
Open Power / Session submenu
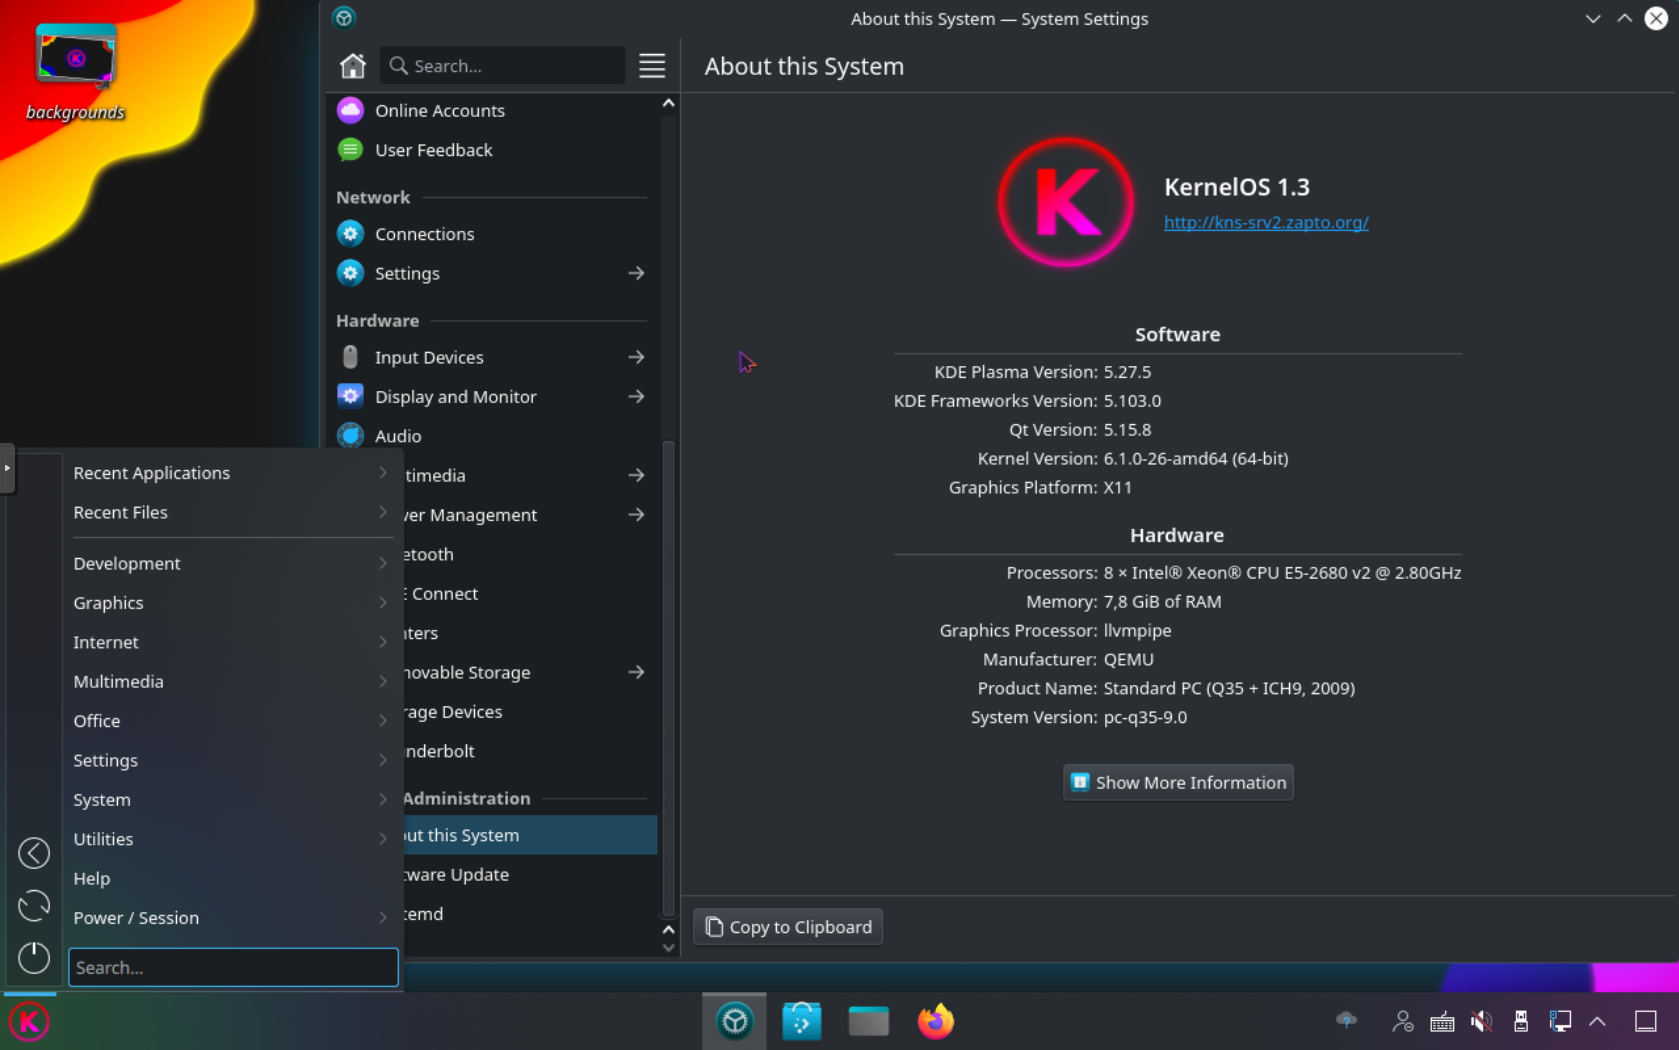pos(231,918)
